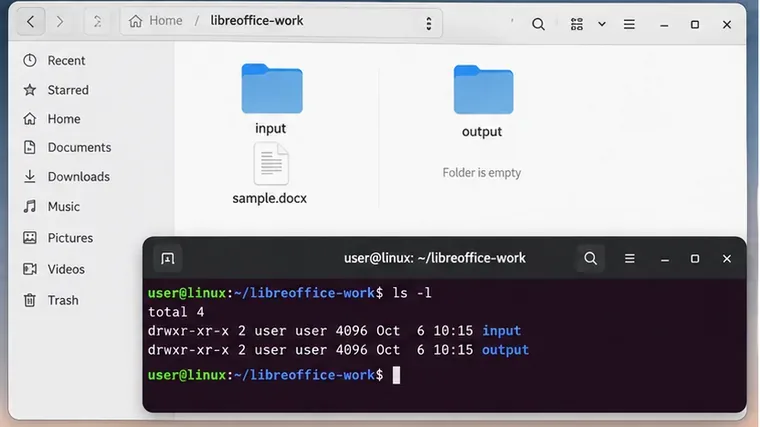The image size is (760, 427).
Task: Click the sample.docx file name label
Action: [x=269, y=198]
